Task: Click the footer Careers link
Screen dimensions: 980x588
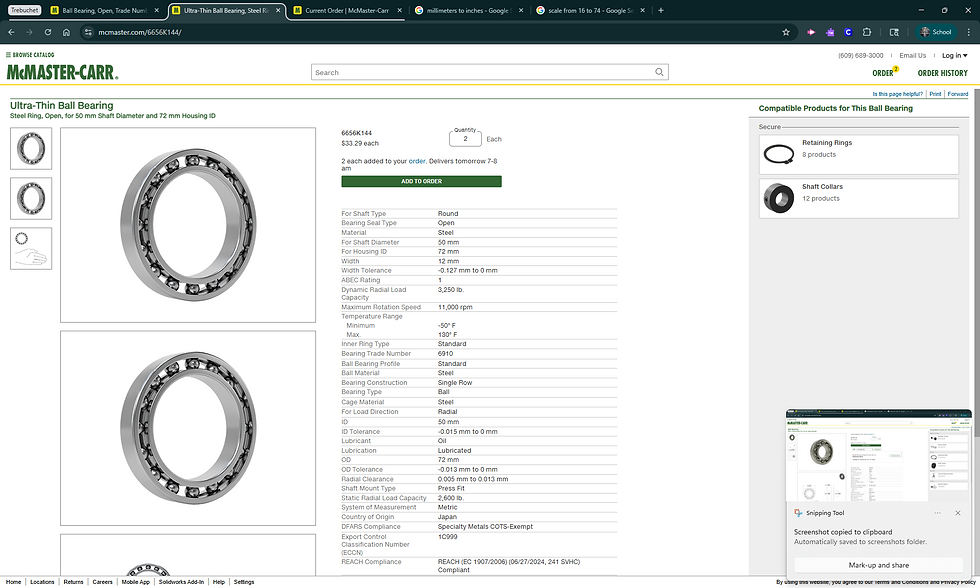Action: tap(102, 582)
